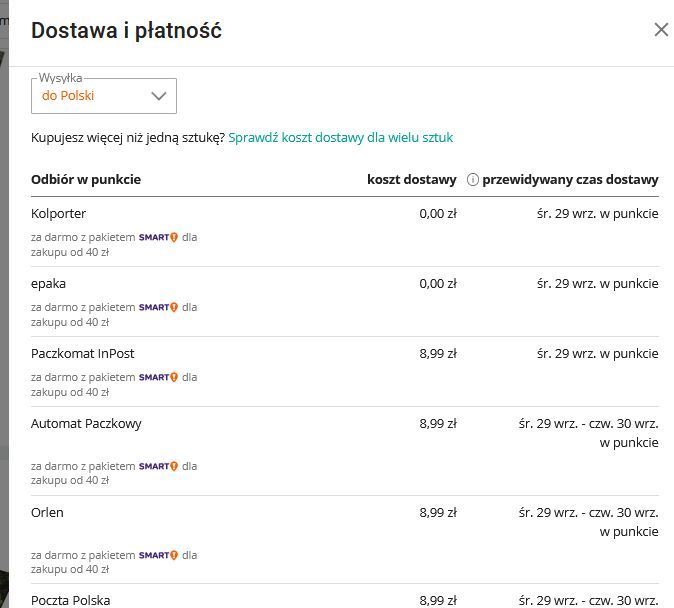Click the info icon beside przewidywany czas dostawy
Image resolution: width=674 pixels, height=608 pixels.
pos(472,180)
